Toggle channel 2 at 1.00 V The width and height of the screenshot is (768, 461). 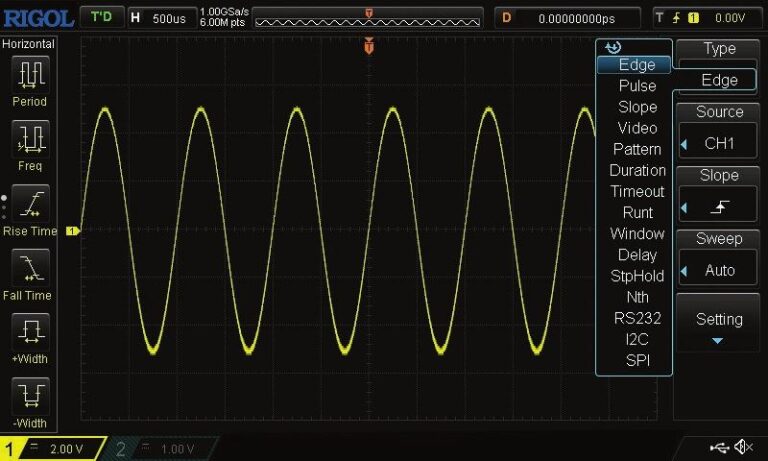(160, 449)
